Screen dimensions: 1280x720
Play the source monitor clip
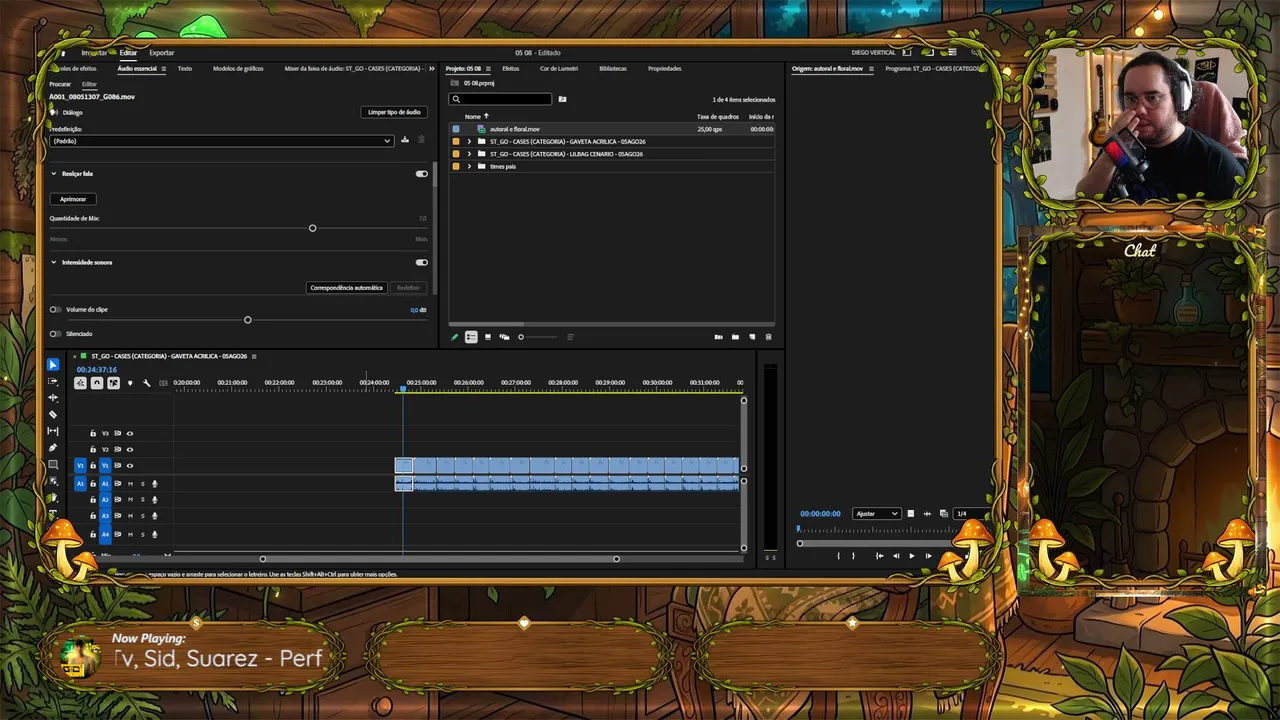[x=911, y=556]
